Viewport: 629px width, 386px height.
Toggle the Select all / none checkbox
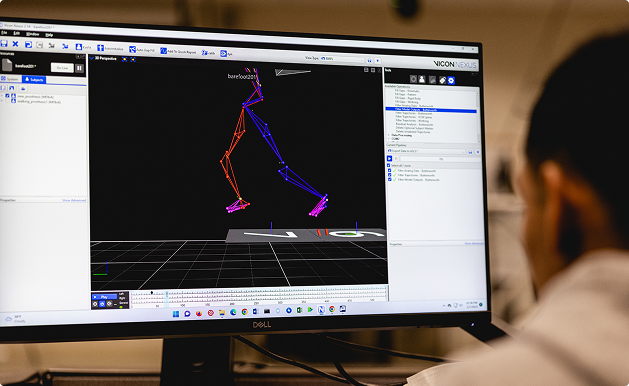[x=388, y=165]
